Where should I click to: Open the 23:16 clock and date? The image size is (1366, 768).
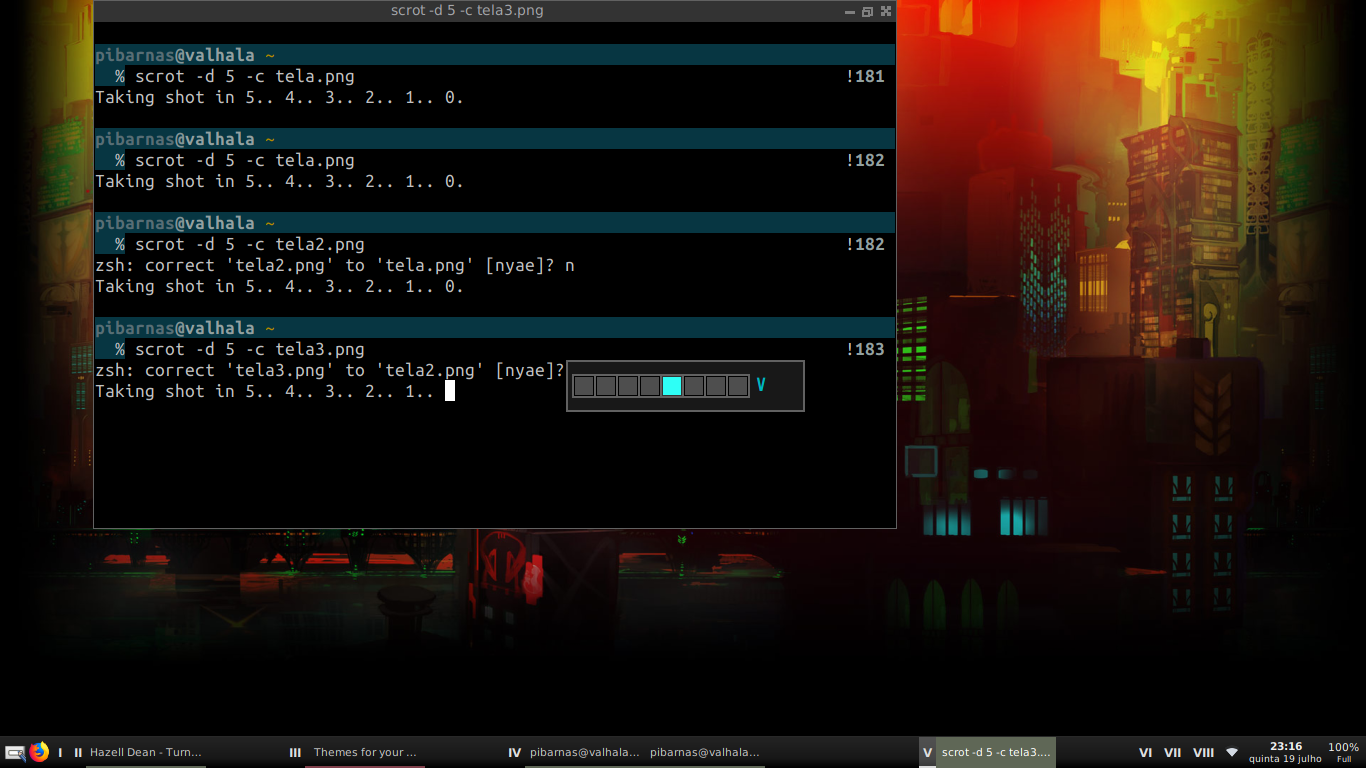pos(1285,752)
